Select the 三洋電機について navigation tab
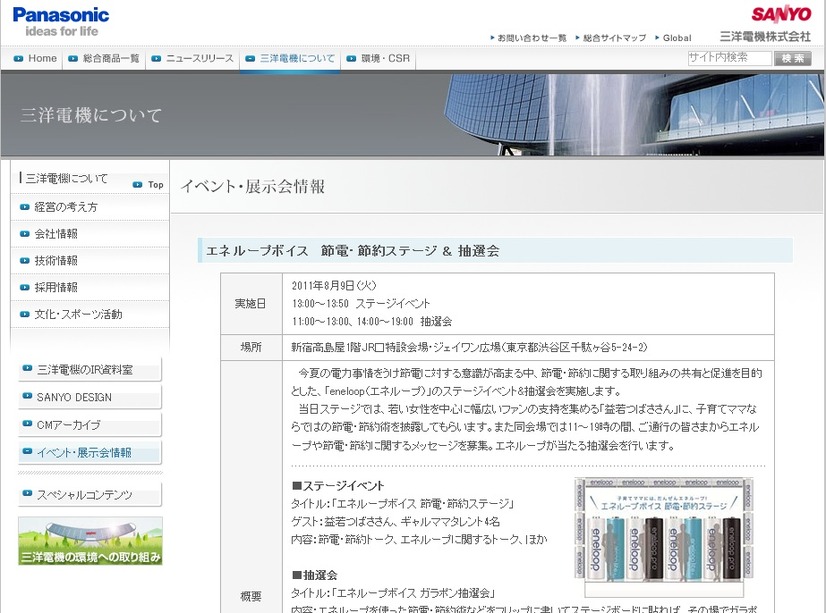 coord(290,58)
